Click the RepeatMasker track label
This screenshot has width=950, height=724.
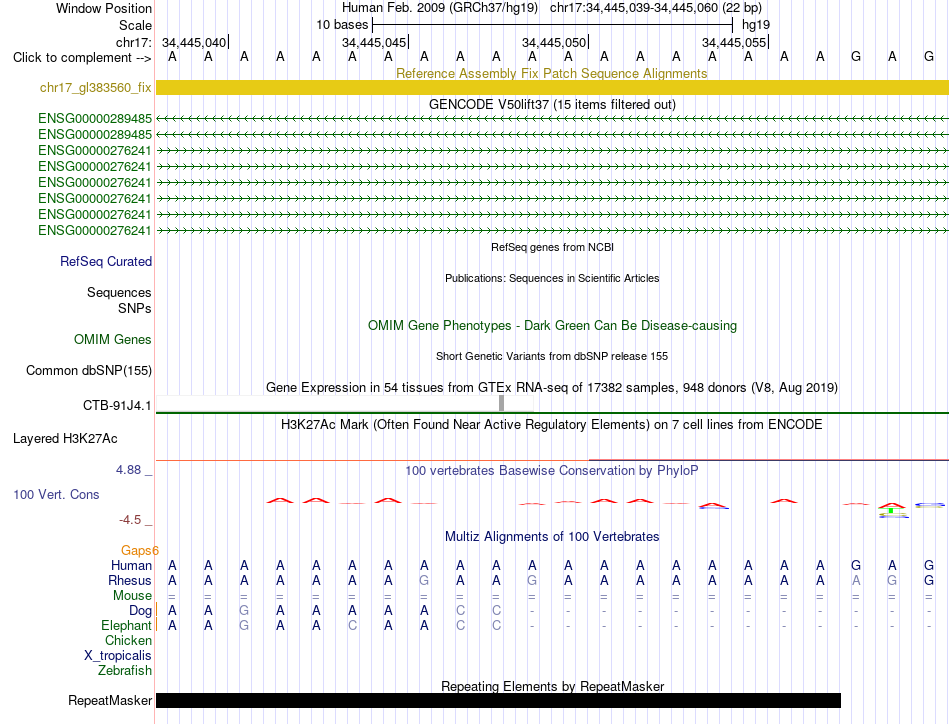(110, 700)
